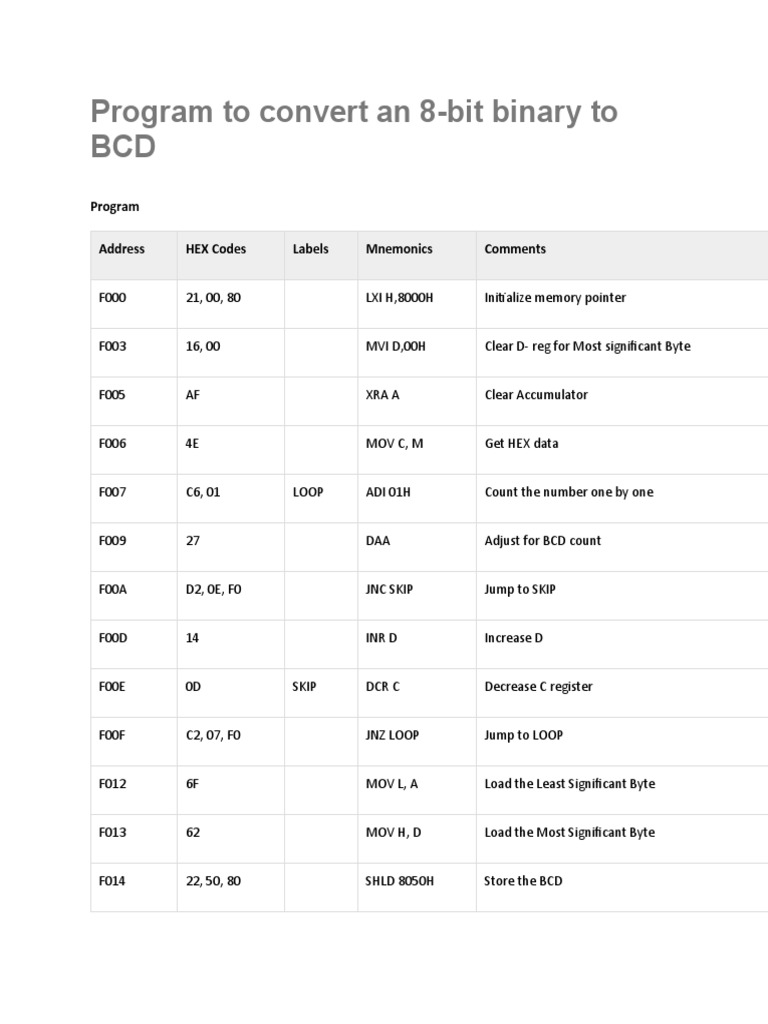Click the "Program to convert an 8-bit binary to BCD" title
768x1024 pixels.
(x=354, y=128)
